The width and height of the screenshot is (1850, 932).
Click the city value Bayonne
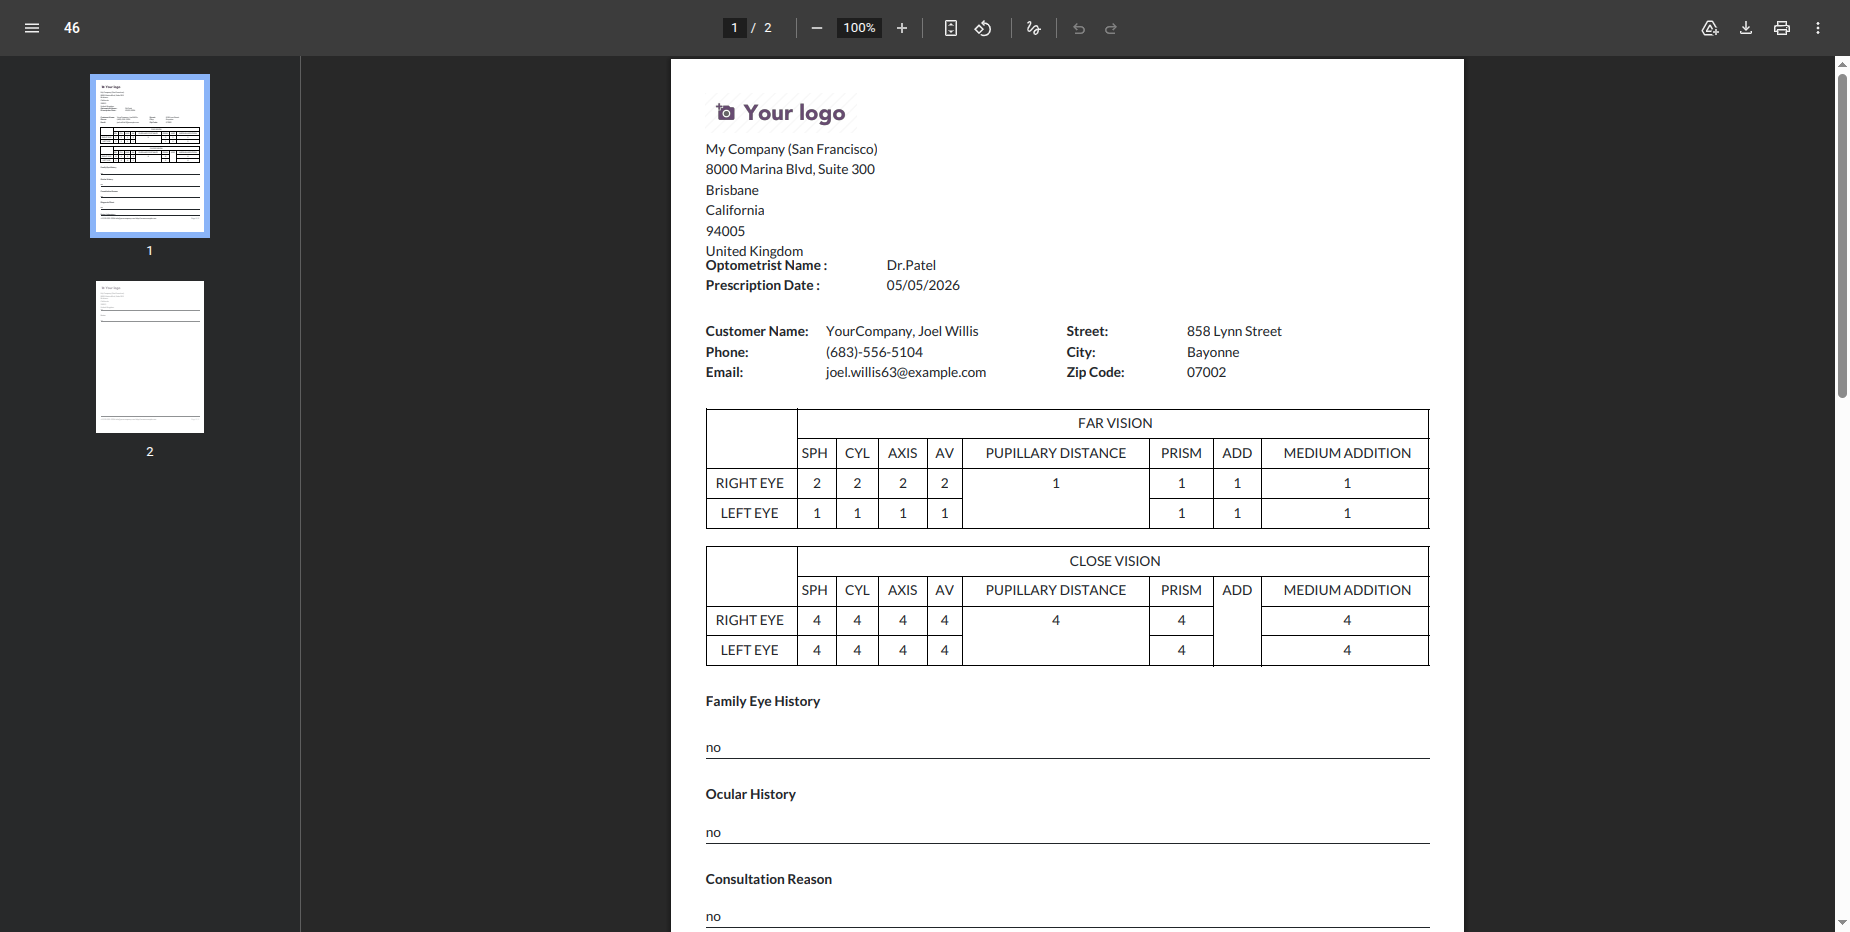click(1213, 352)
